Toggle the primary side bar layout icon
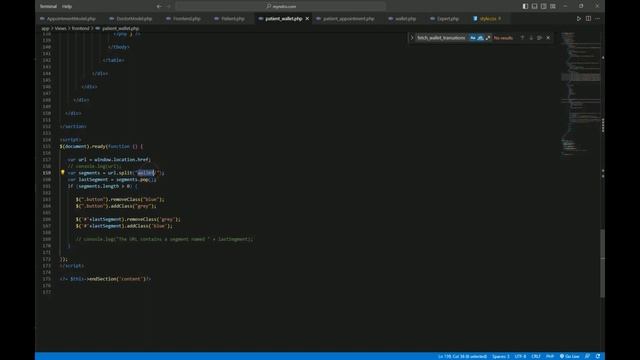 (525, 7)
